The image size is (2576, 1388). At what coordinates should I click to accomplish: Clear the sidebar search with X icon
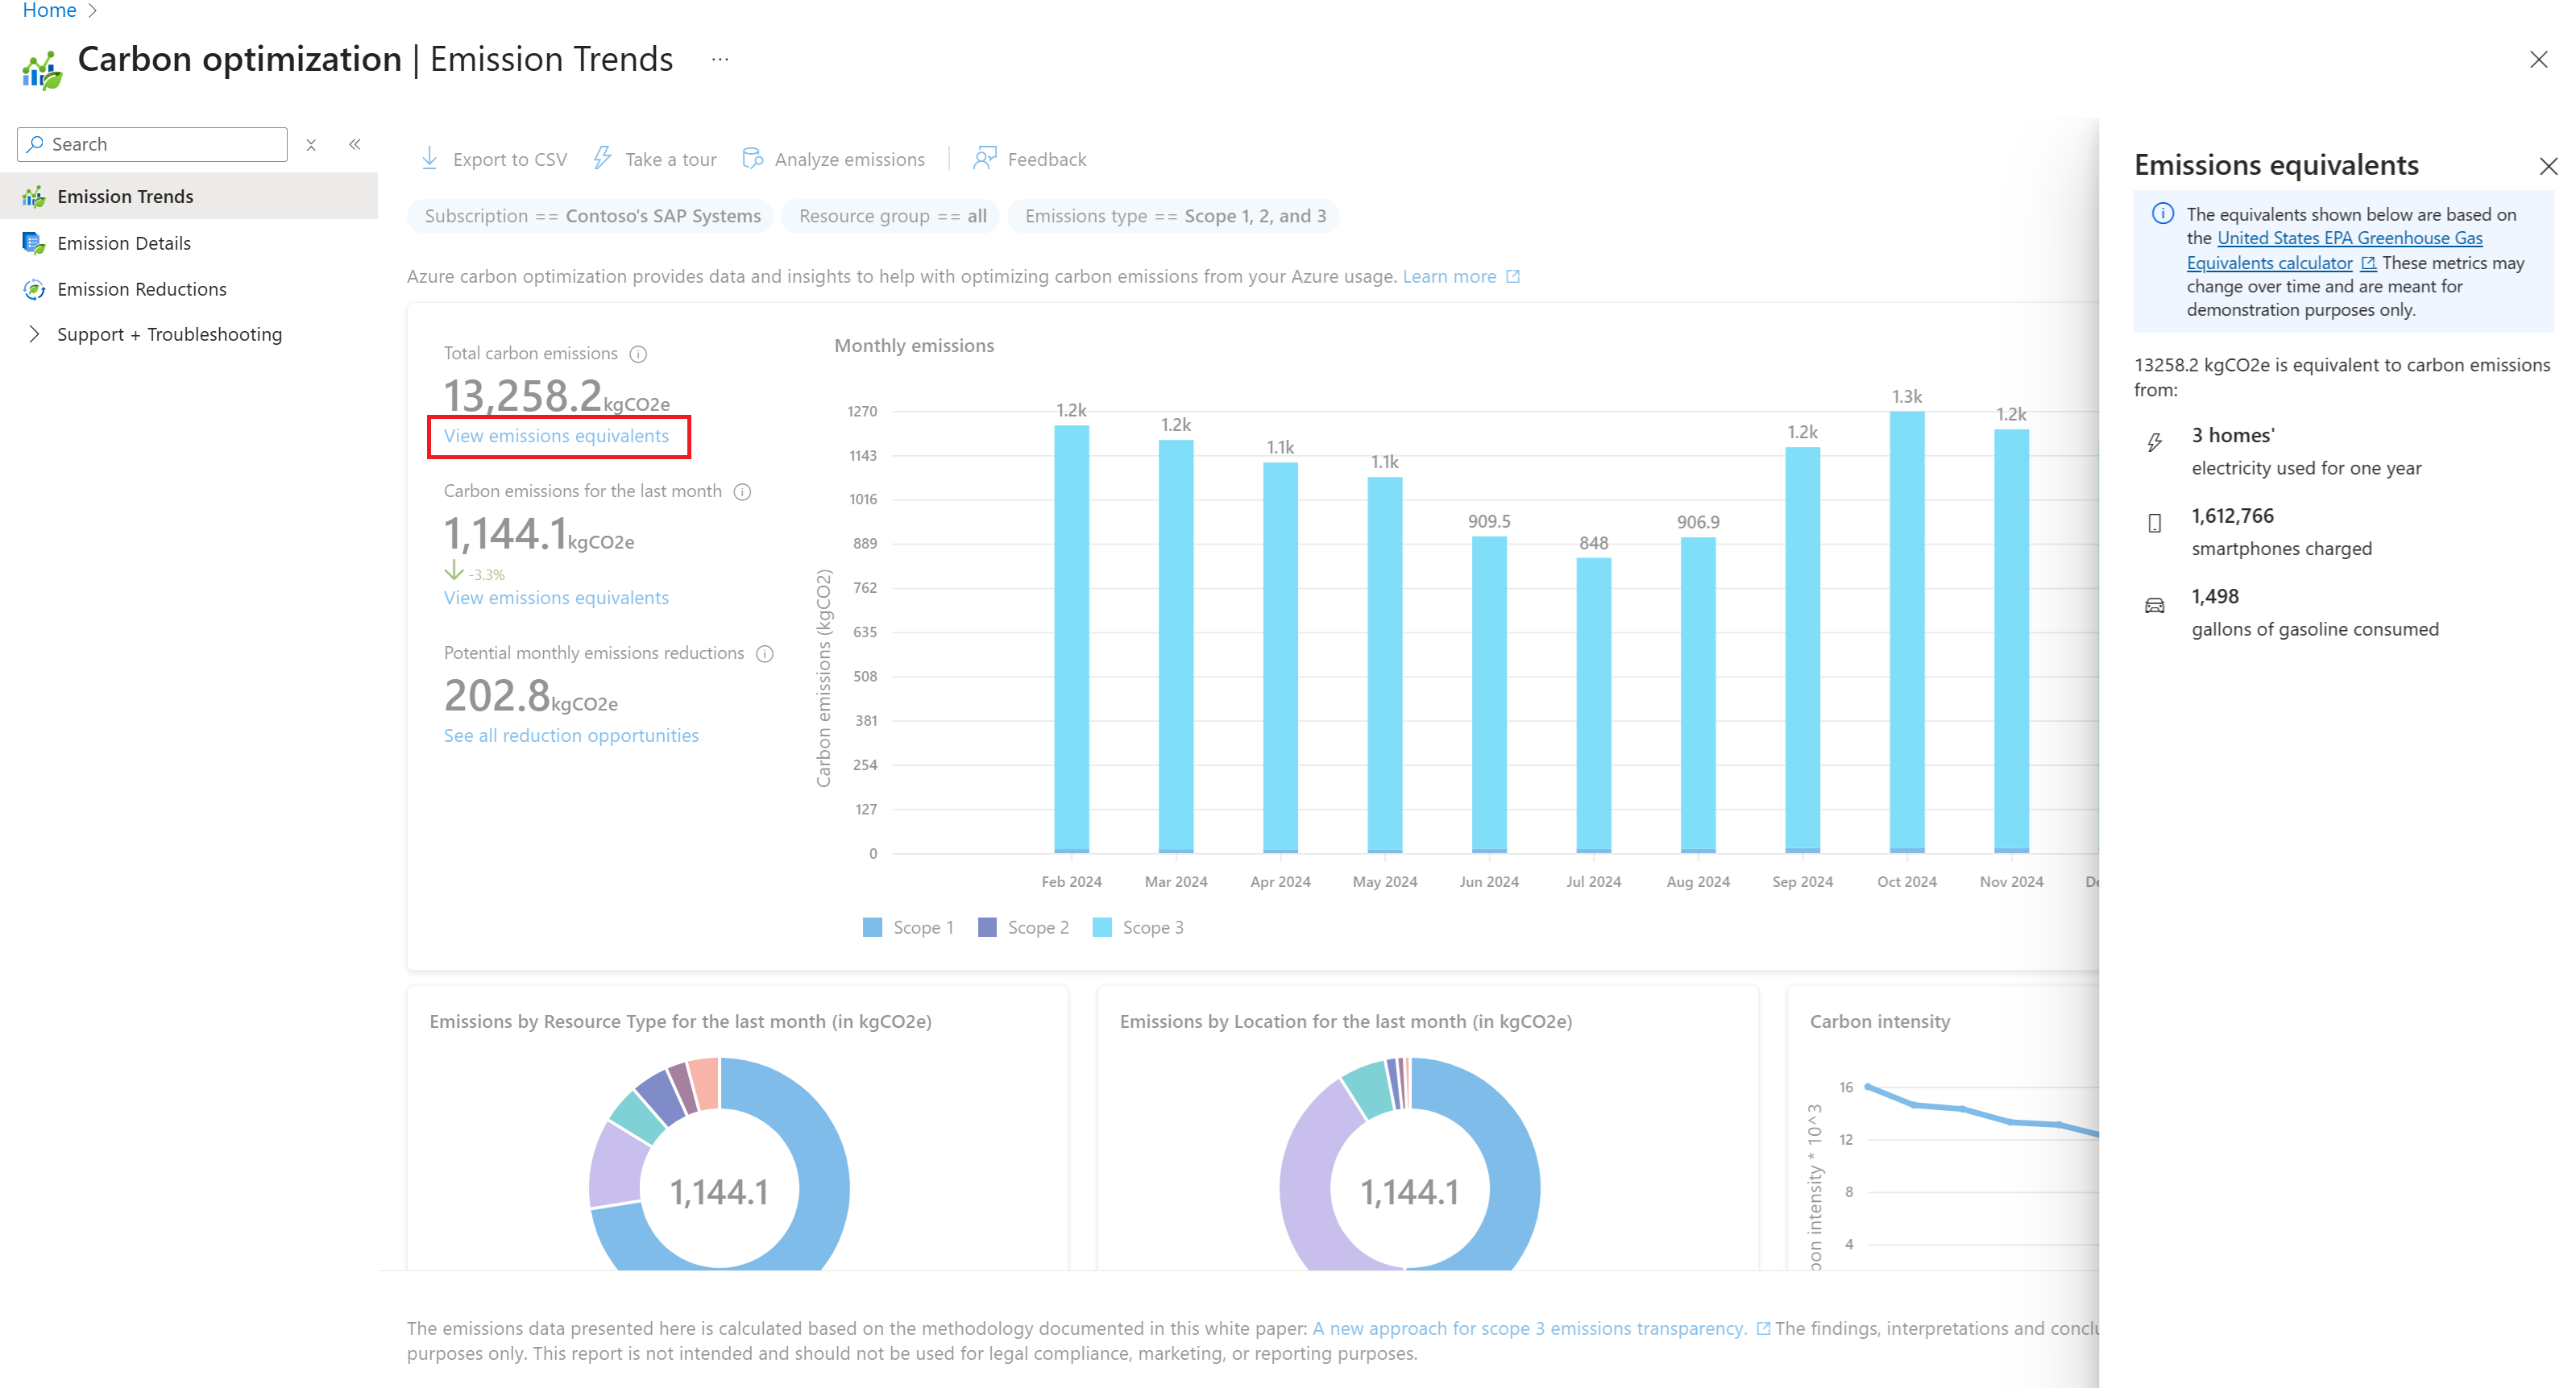[x=311, y=145]
